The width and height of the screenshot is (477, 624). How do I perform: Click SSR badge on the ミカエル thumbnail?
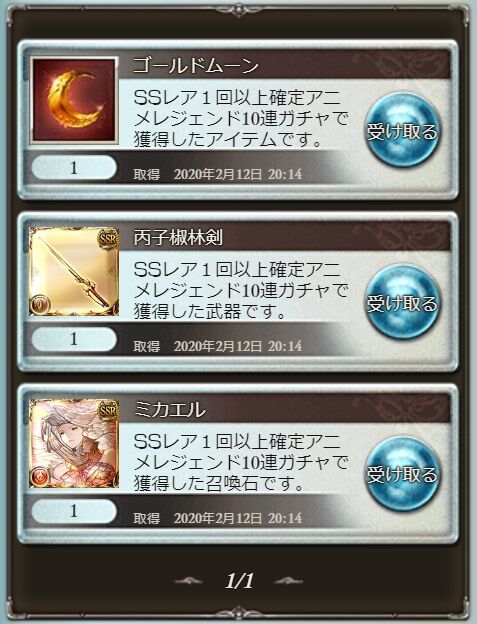pos(108,411)
